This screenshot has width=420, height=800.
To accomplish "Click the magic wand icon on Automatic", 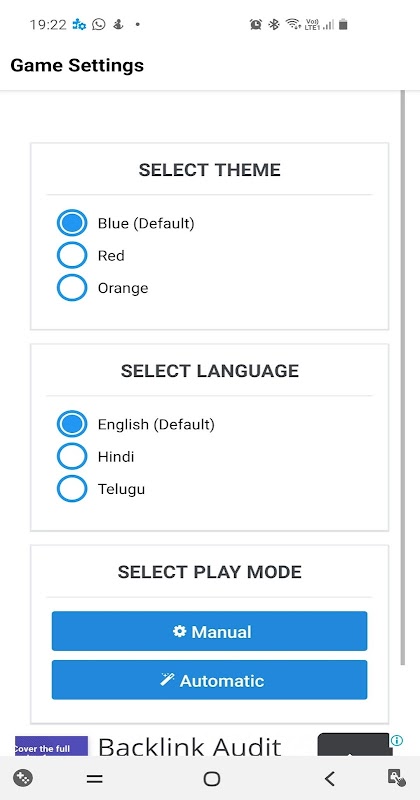I will pyautogui.click(x=167, y=680).
